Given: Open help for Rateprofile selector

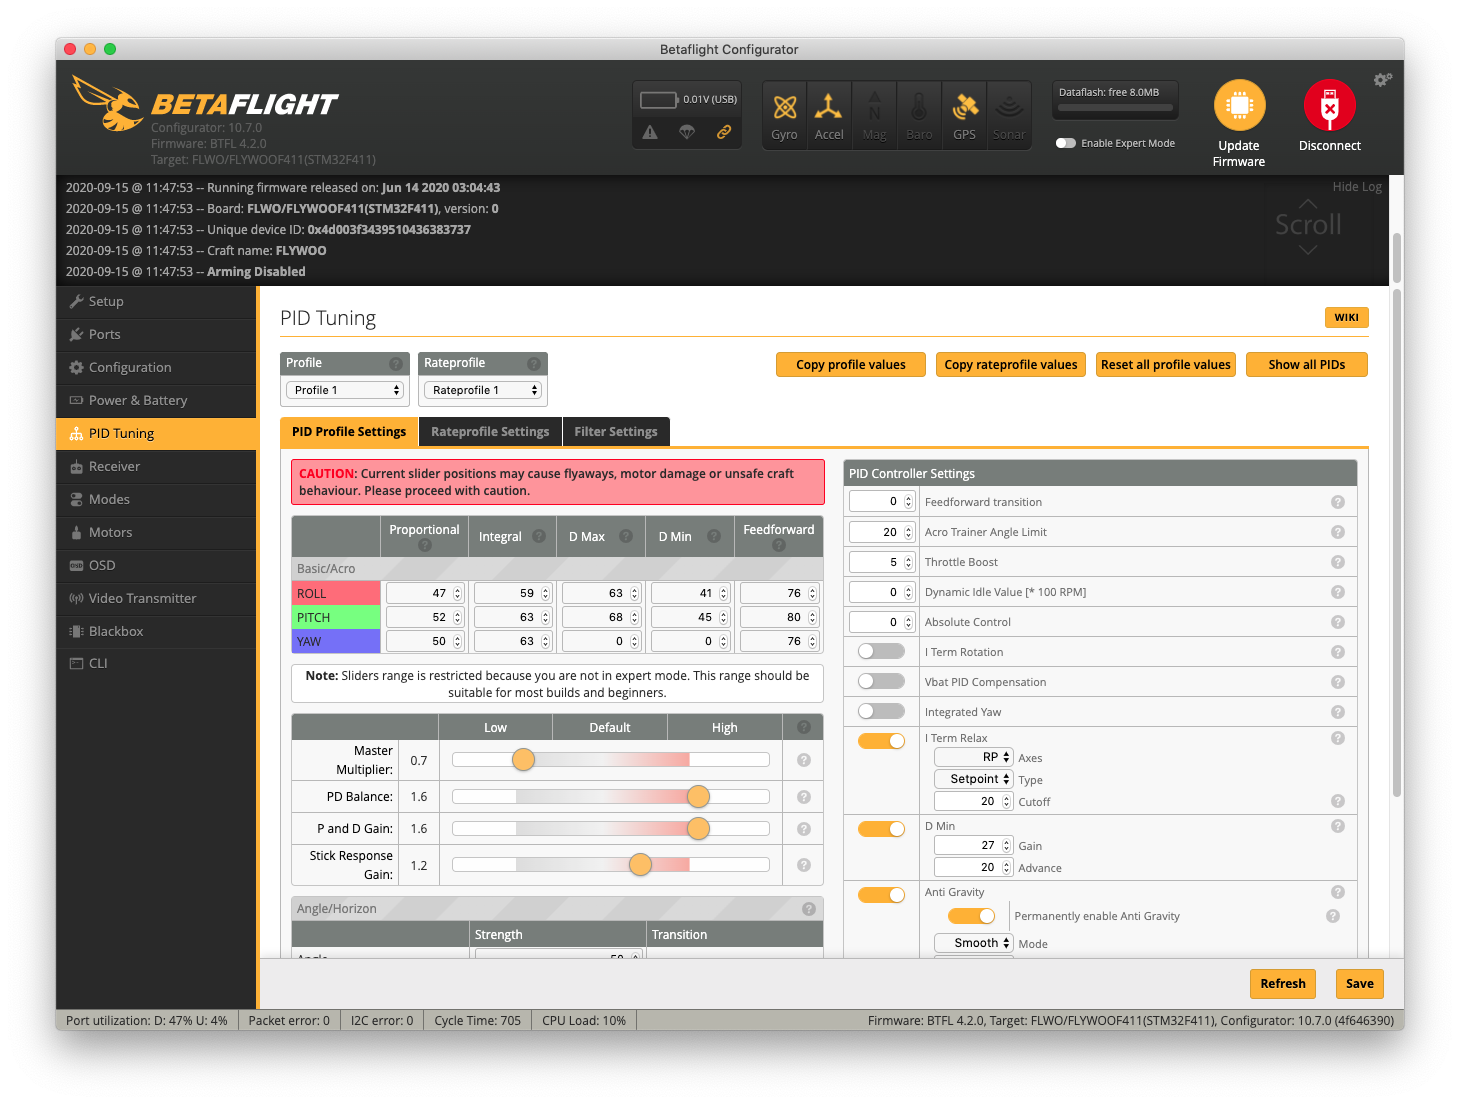Looking at the screenshot, I should point(534,363).
